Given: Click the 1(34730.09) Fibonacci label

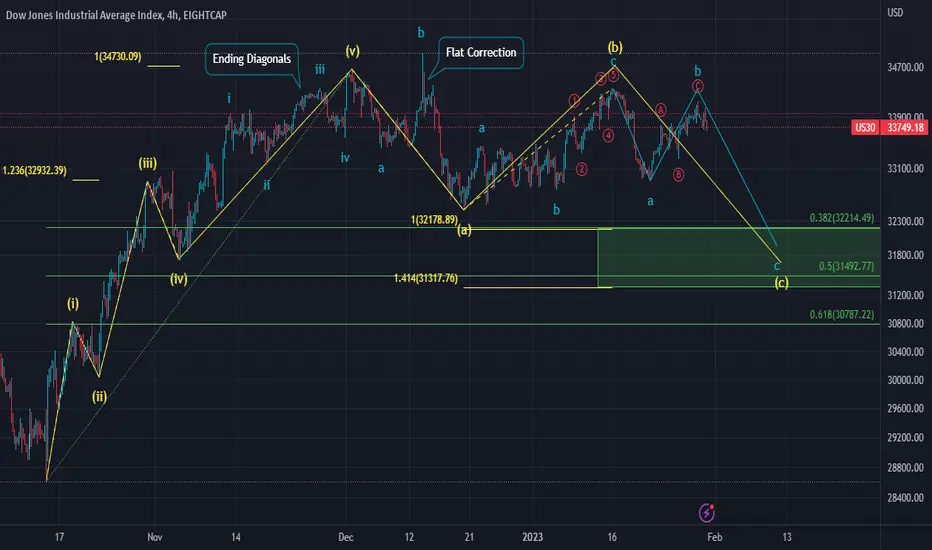Looking at the screenshot, I should (118, 56).
